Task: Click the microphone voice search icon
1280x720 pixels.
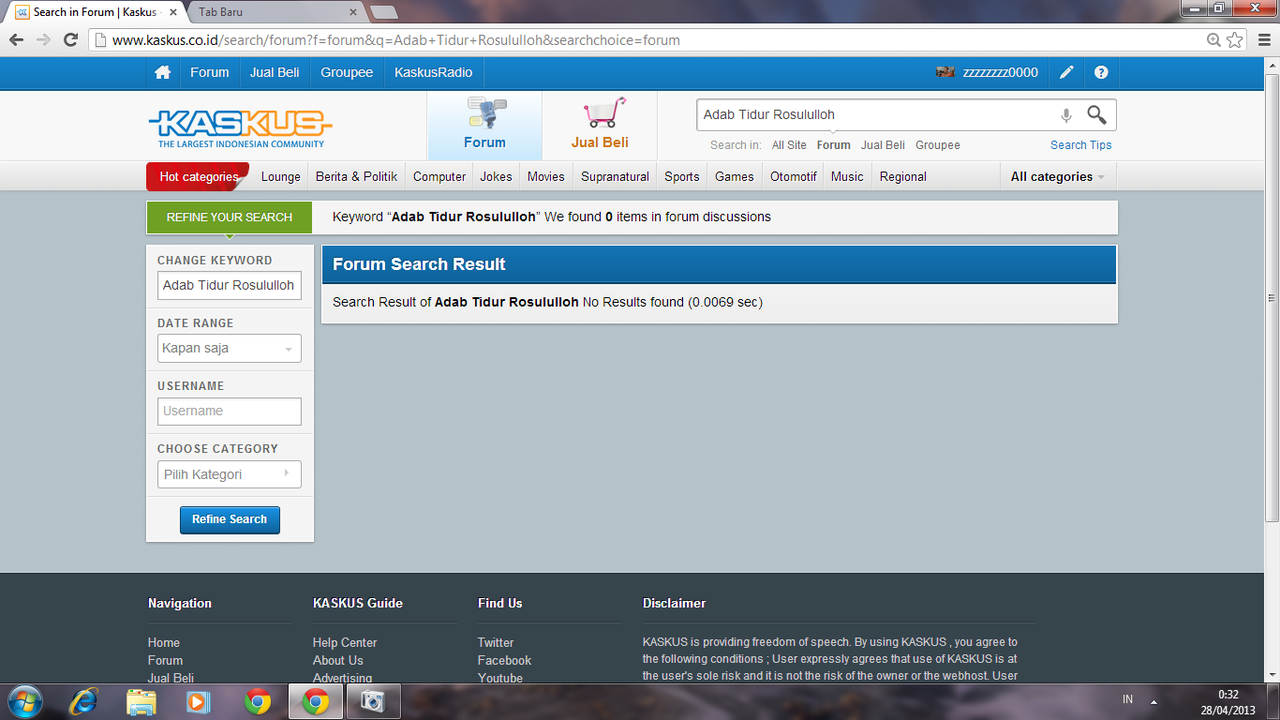Action: [1066, 115]
